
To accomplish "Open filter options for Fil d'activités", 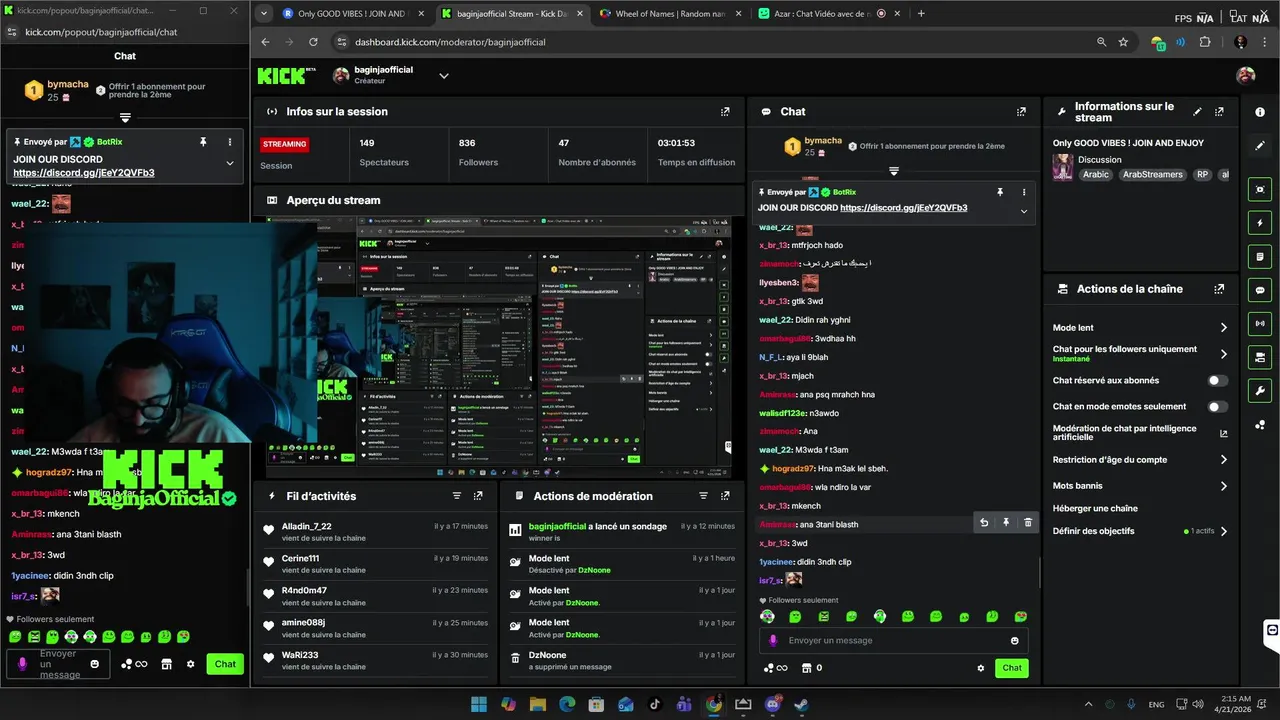I will [457, 496].
